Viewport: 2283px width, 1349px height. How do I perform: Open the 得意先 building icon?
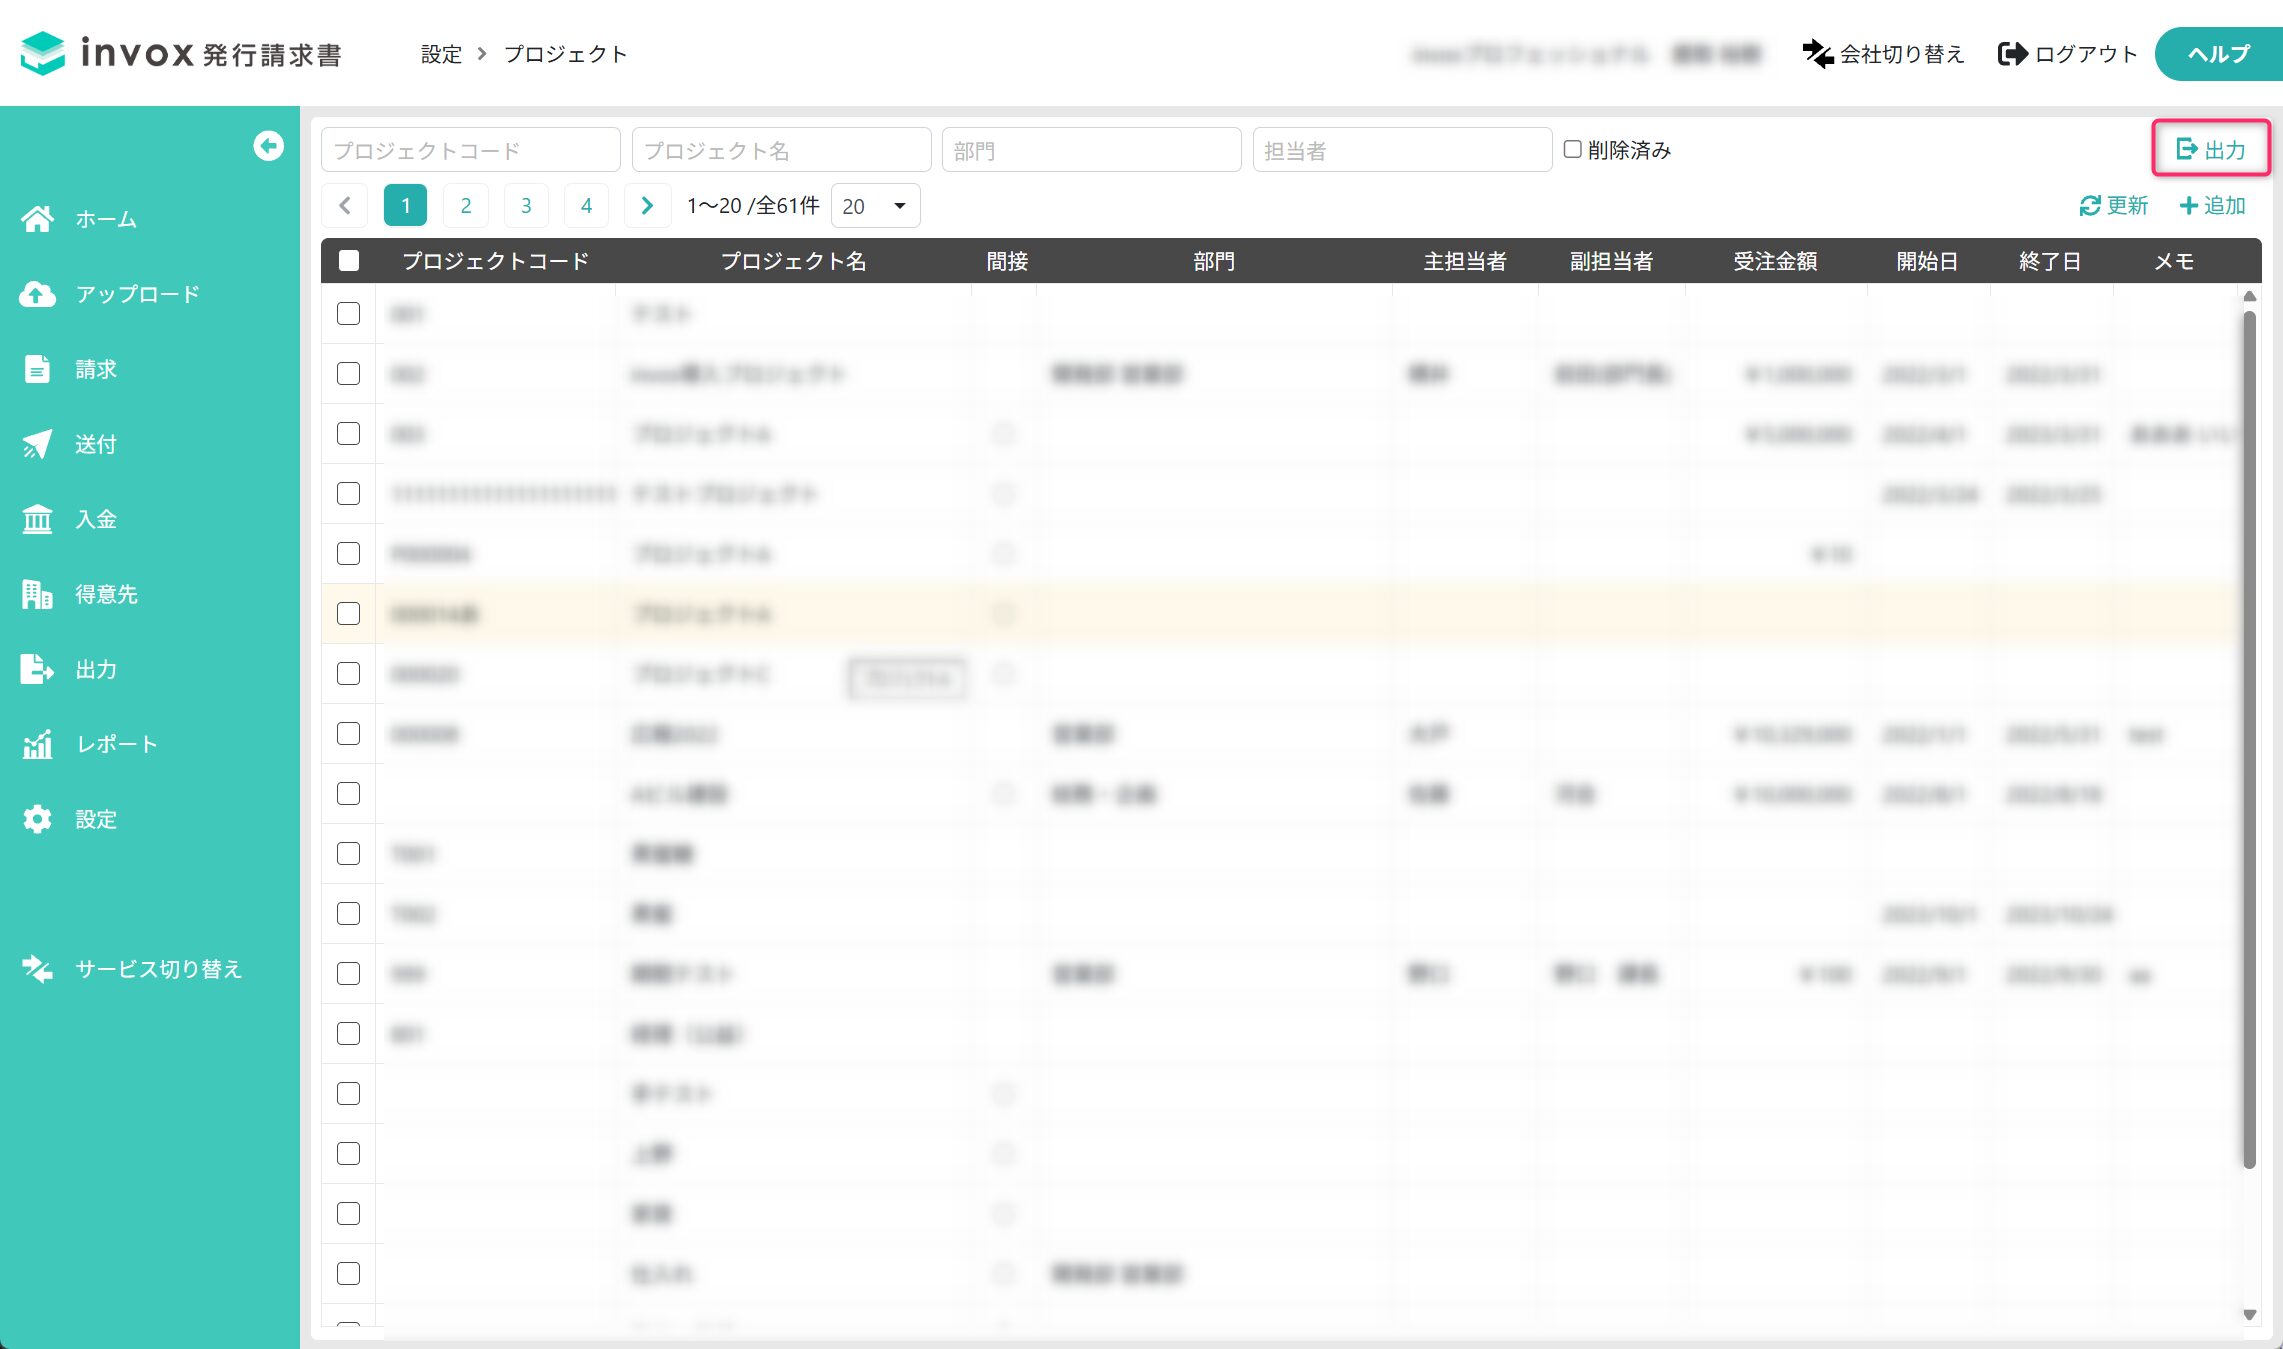(38, 594)
